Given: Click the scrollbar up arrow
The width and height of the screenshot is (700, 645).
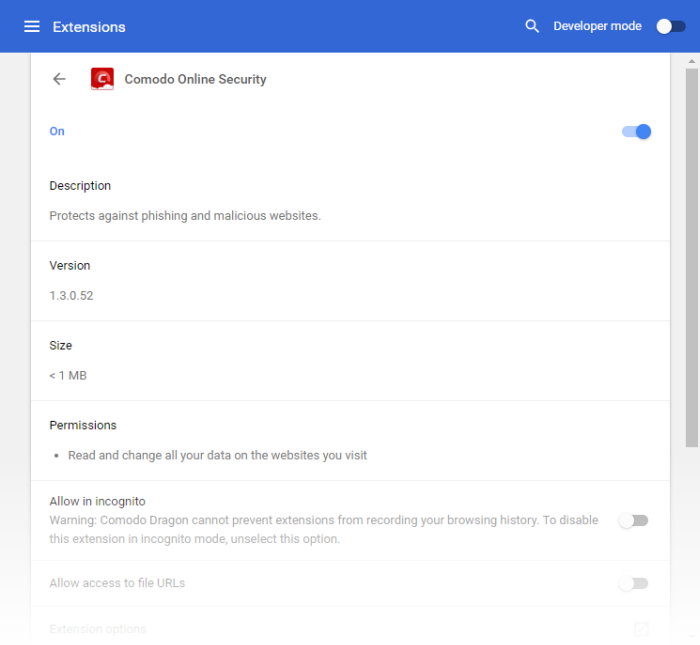Looking at the screenshot, I should pos(692,61).
